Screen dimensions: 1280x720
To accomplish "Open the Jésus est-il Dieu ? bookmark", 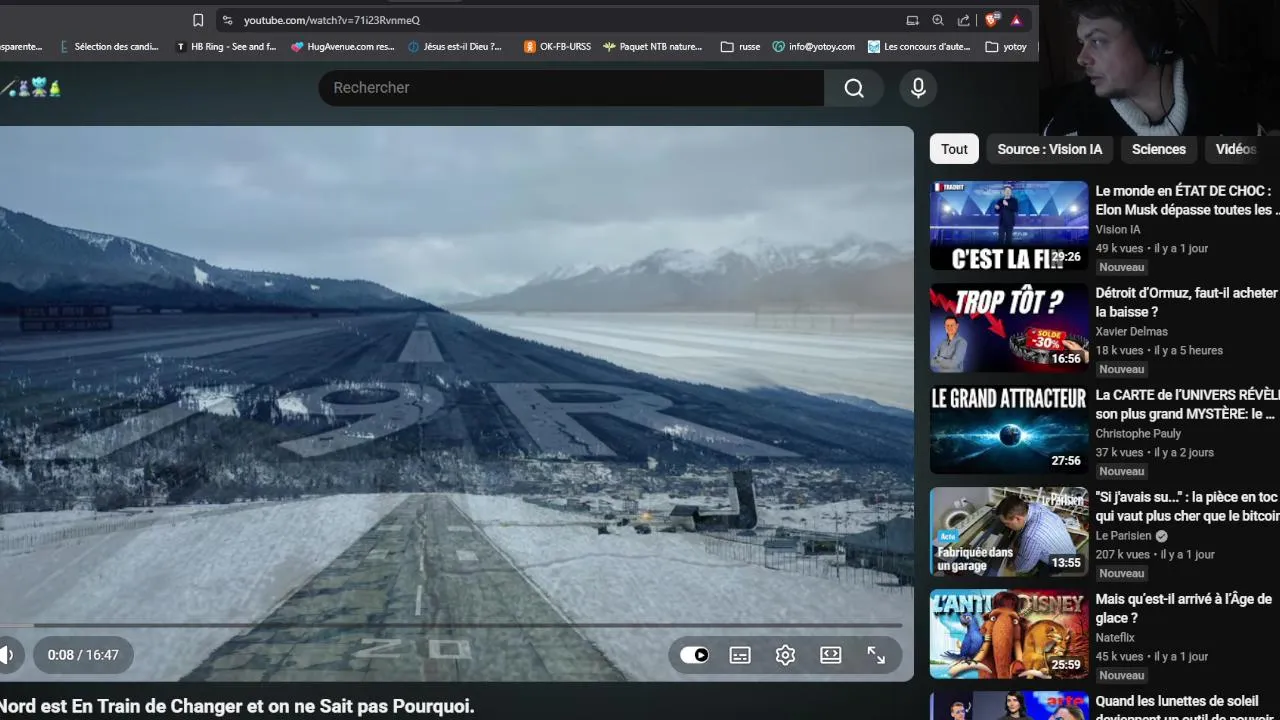I will pos(455,46).
